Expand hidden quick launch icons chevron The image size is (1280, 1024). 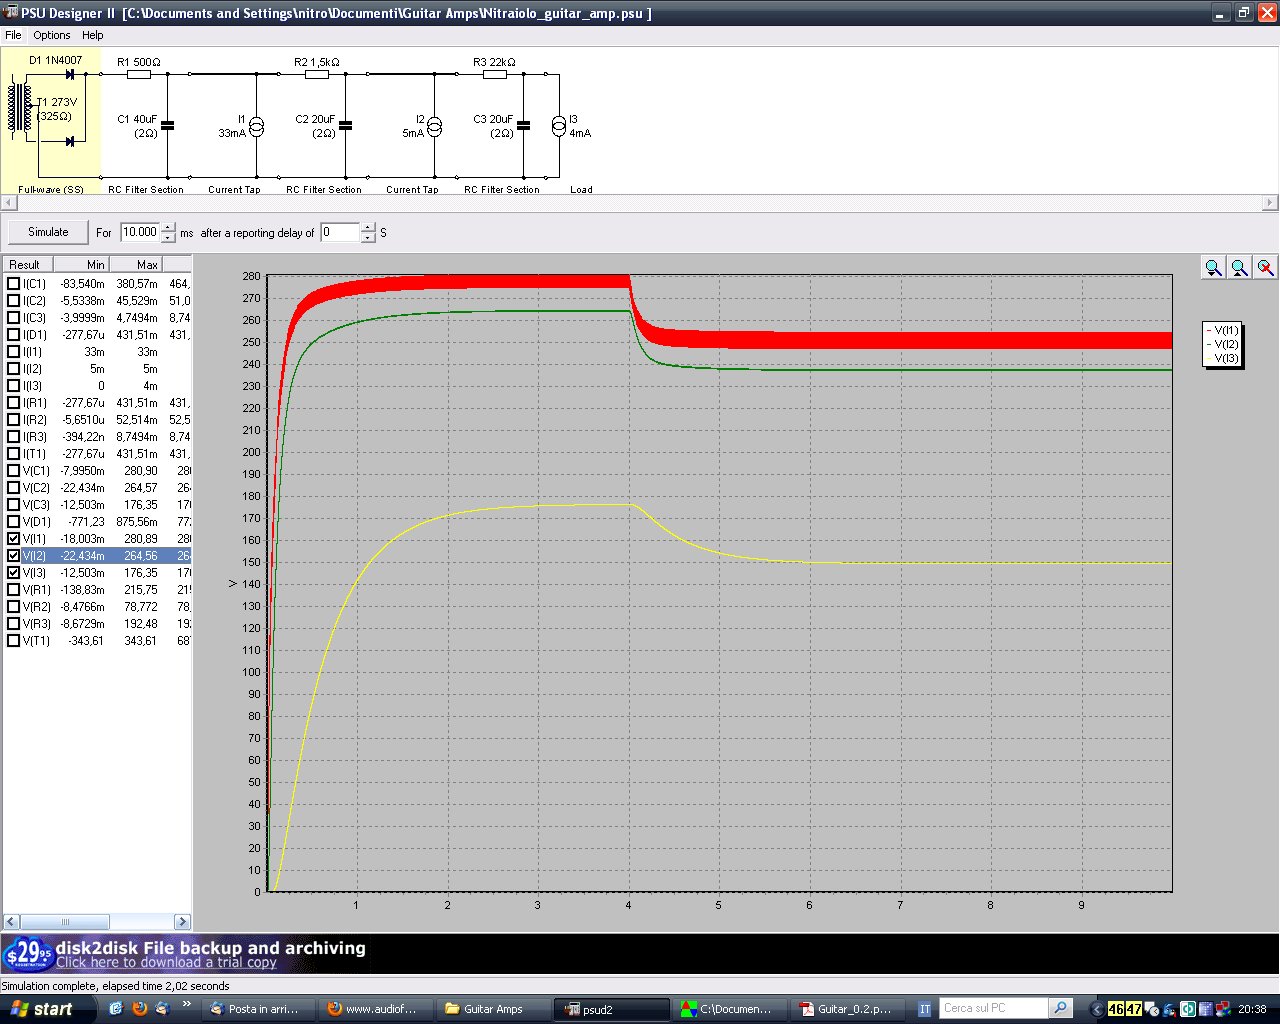tap(186, 1005)
